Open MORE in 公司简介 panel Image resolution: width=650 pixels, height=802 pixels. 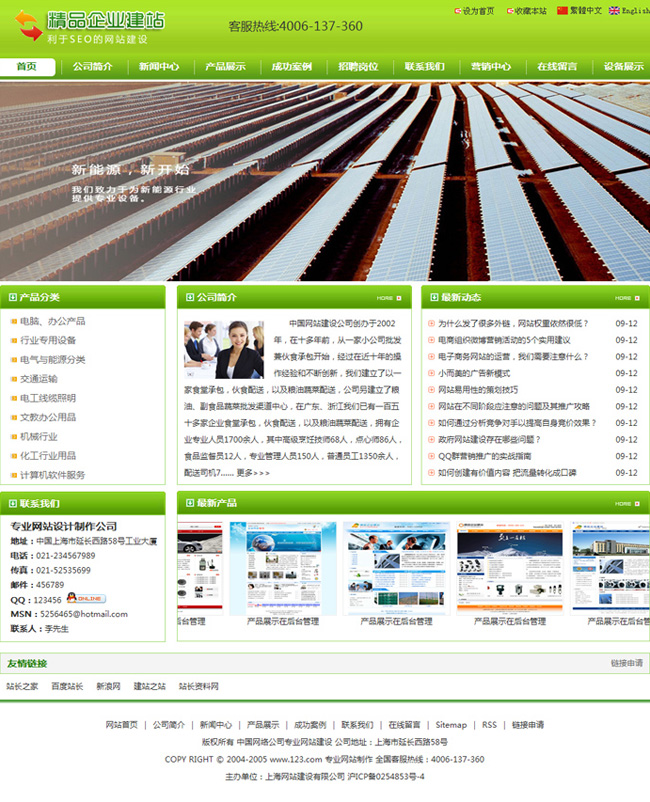click(389, 298)
